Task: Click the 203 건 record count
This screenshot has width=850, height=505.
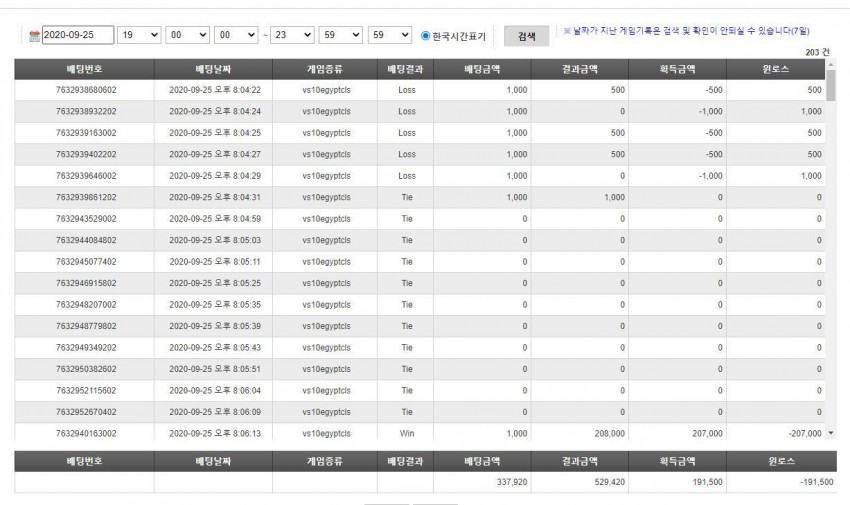Action: [x=817, y=52]
